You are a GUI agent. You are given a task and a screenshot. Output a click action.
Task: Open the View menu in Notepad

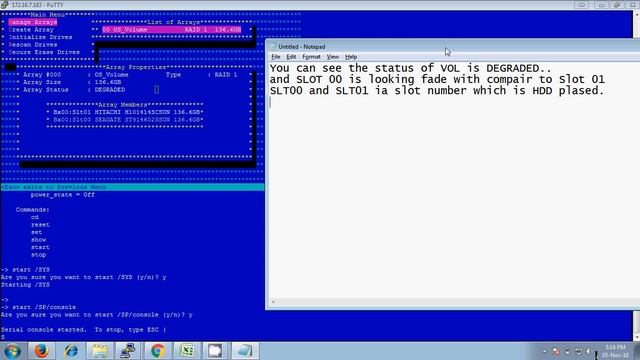pyautogui.click(x=333, y=57)
